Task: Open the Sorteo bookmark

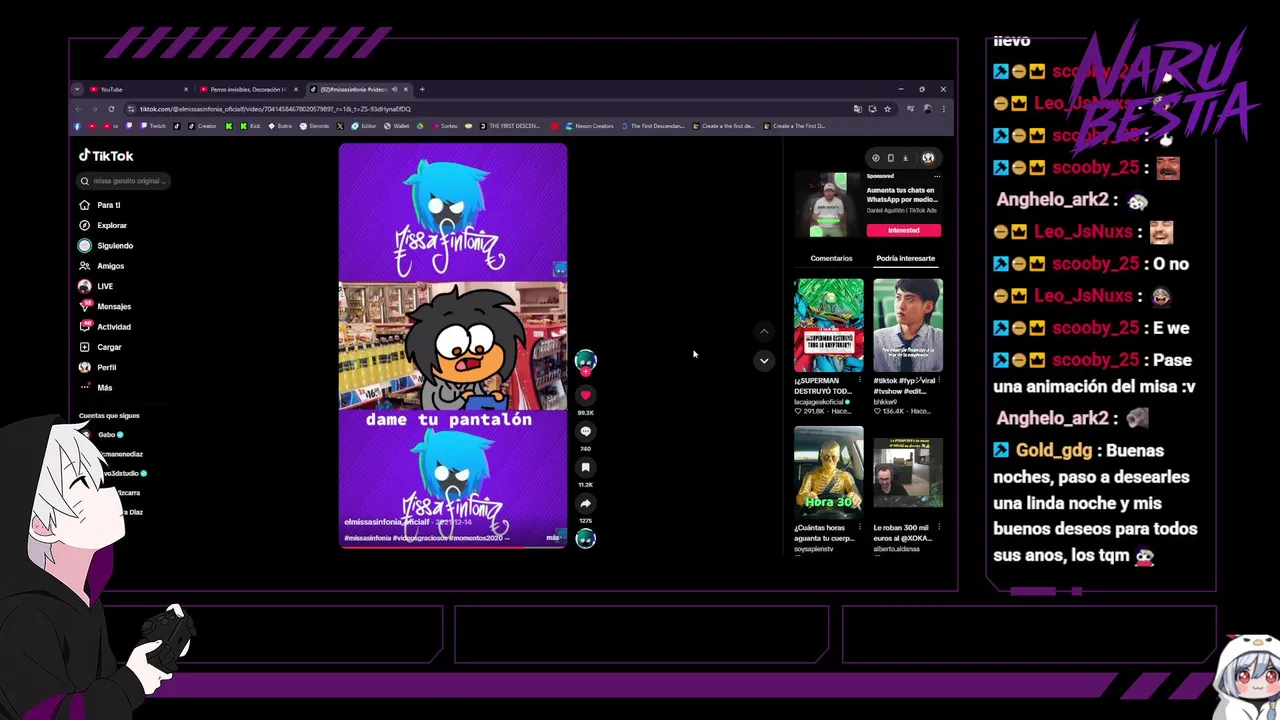Action: (x=443, y=126)
